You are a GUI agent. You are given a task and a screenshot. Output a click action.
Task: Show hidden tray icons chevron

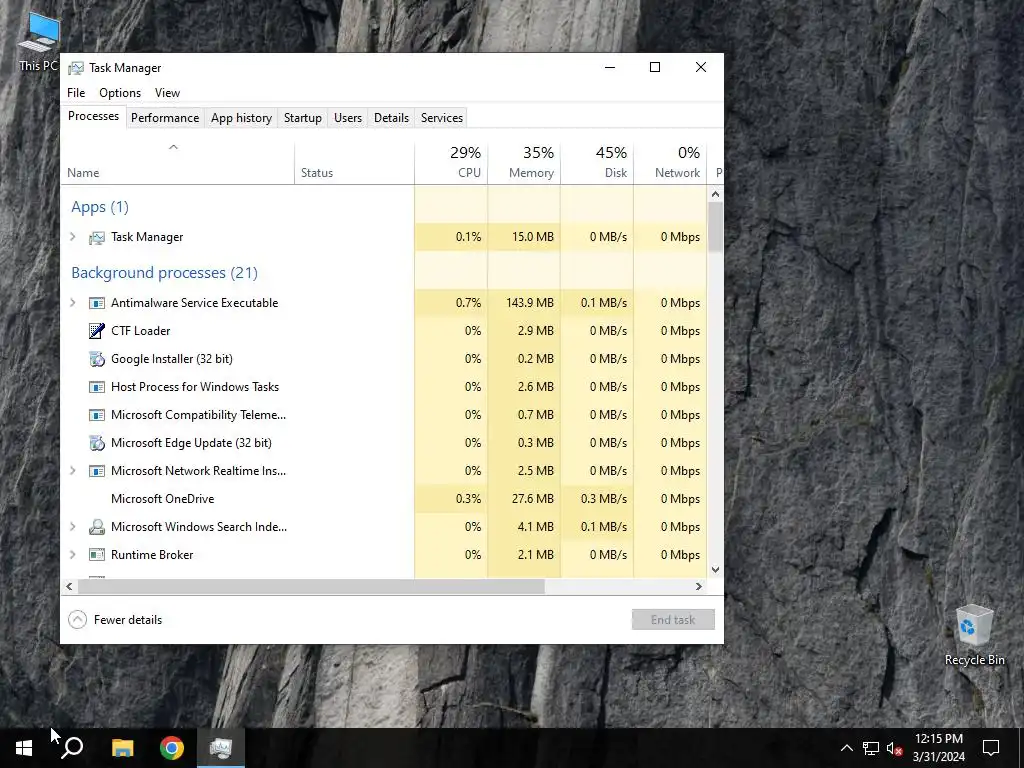click(x=846, y=748)
